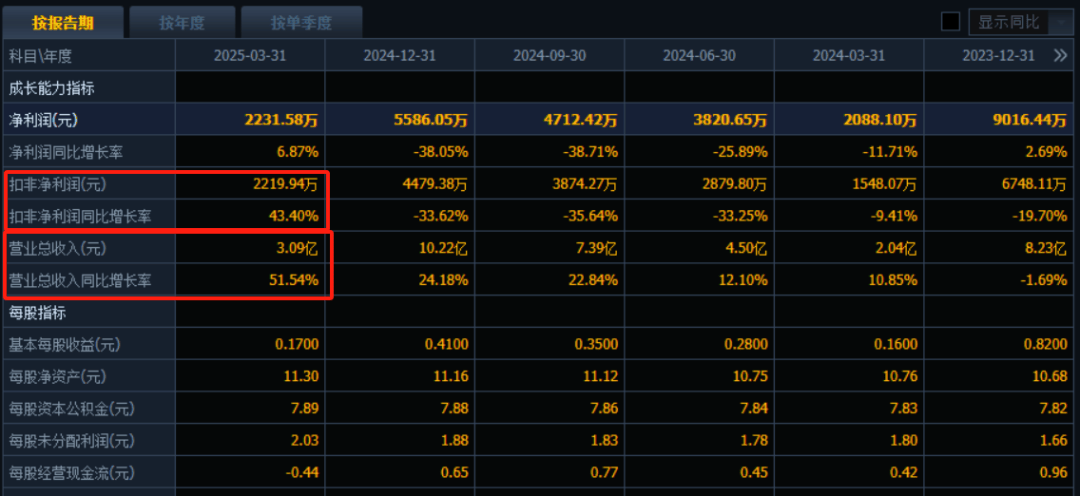Click the double-arrow icon to show later periods
The image size is (1080, 496).
[1060, 56]
